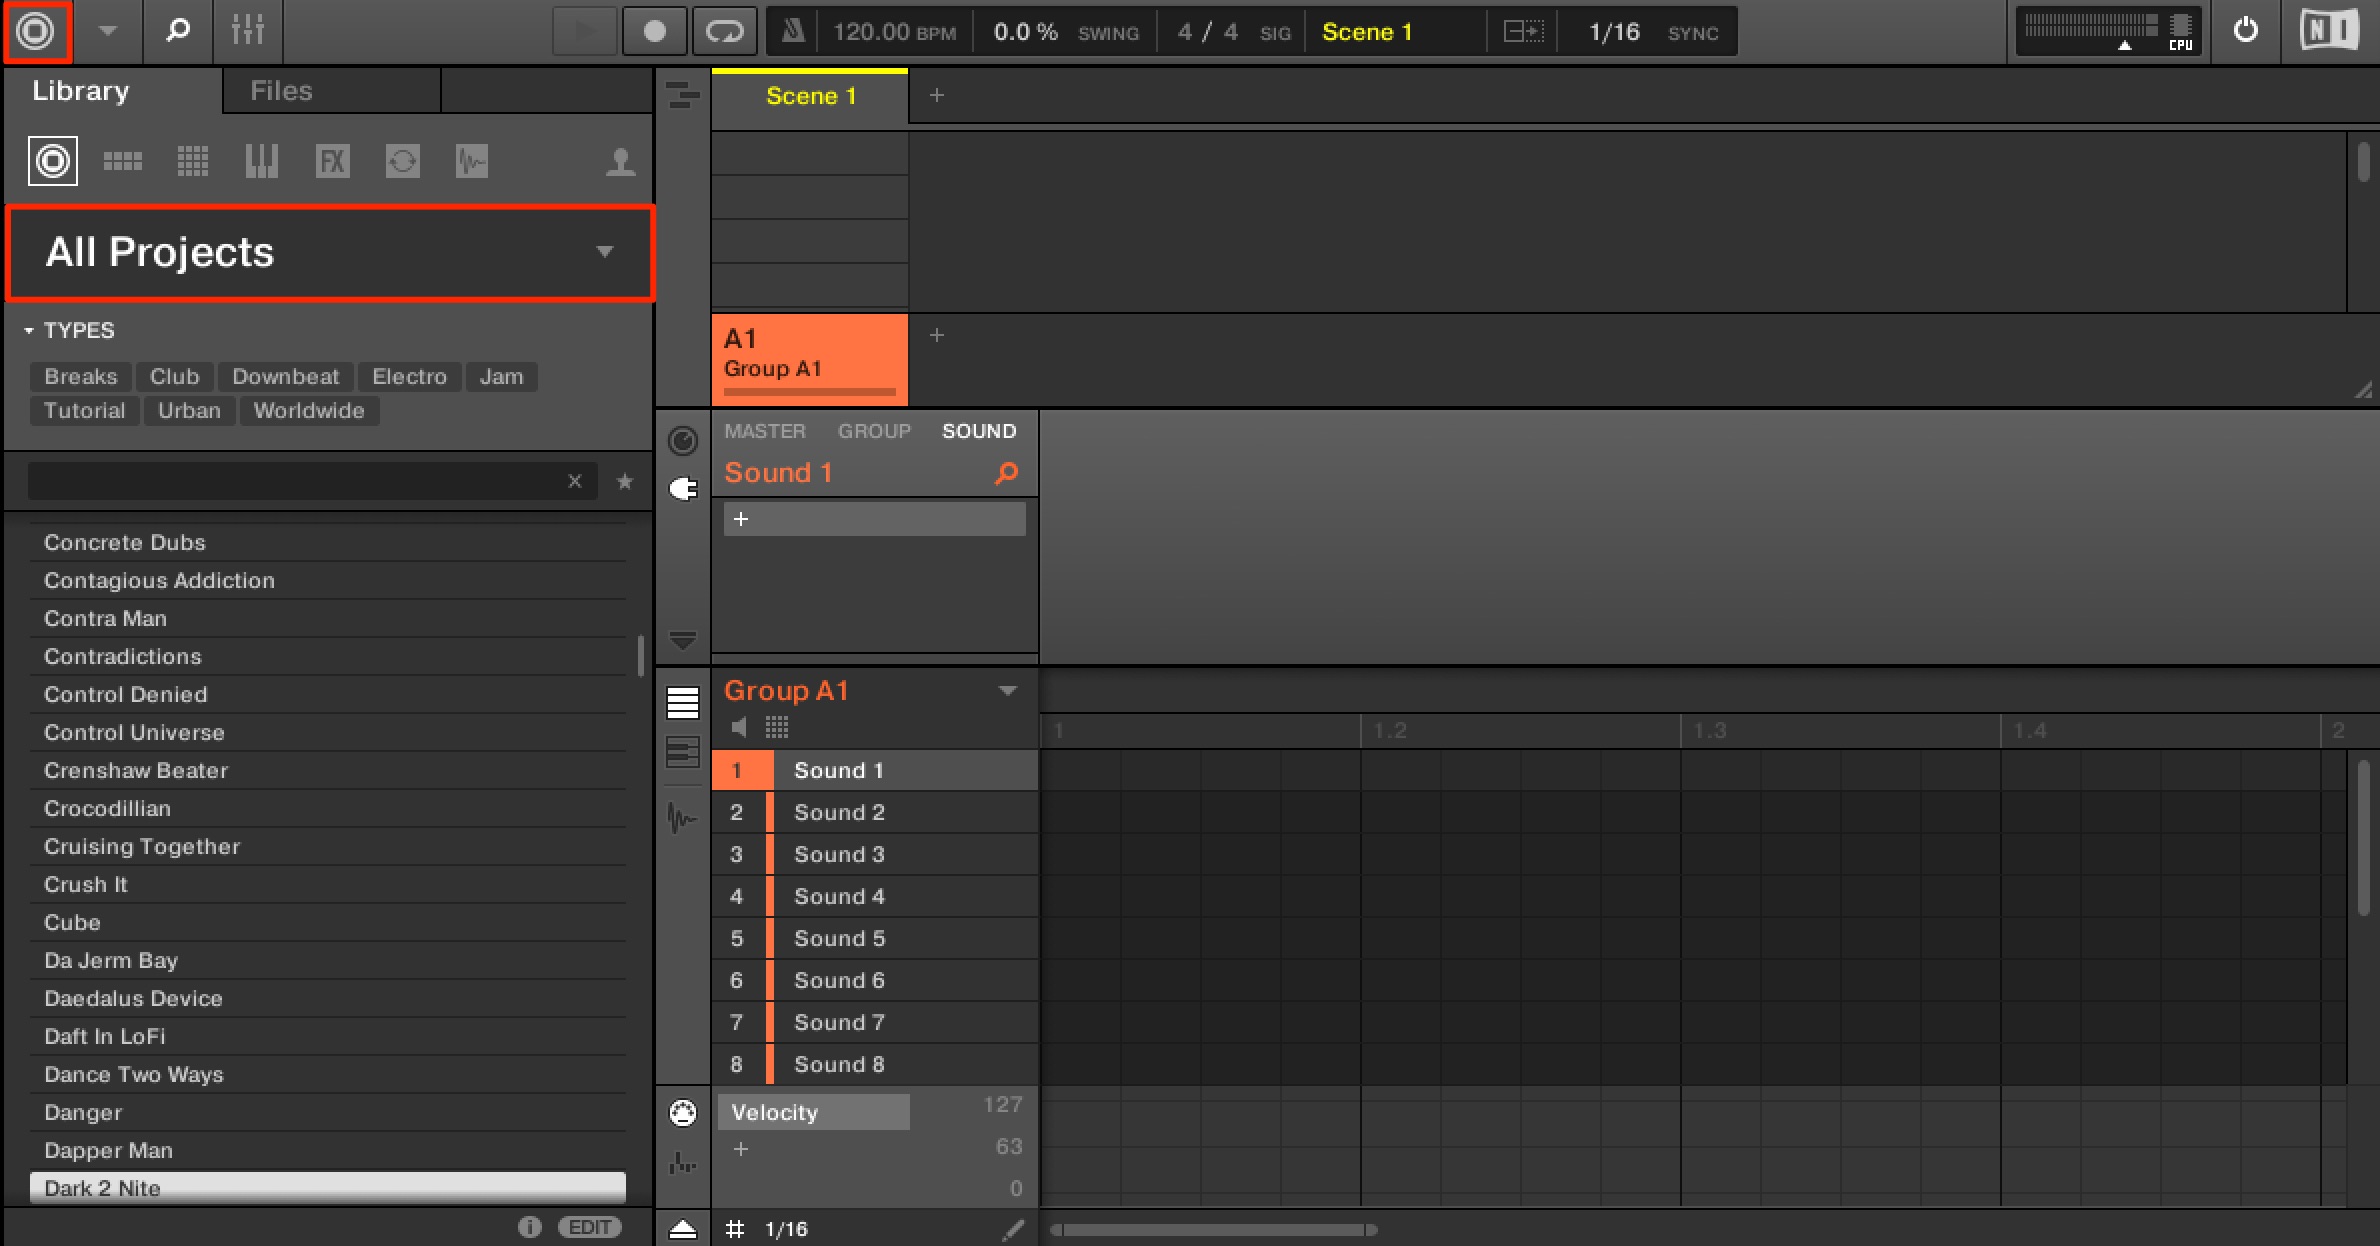Filter by Breaks type tag

(x=81, y=377)
